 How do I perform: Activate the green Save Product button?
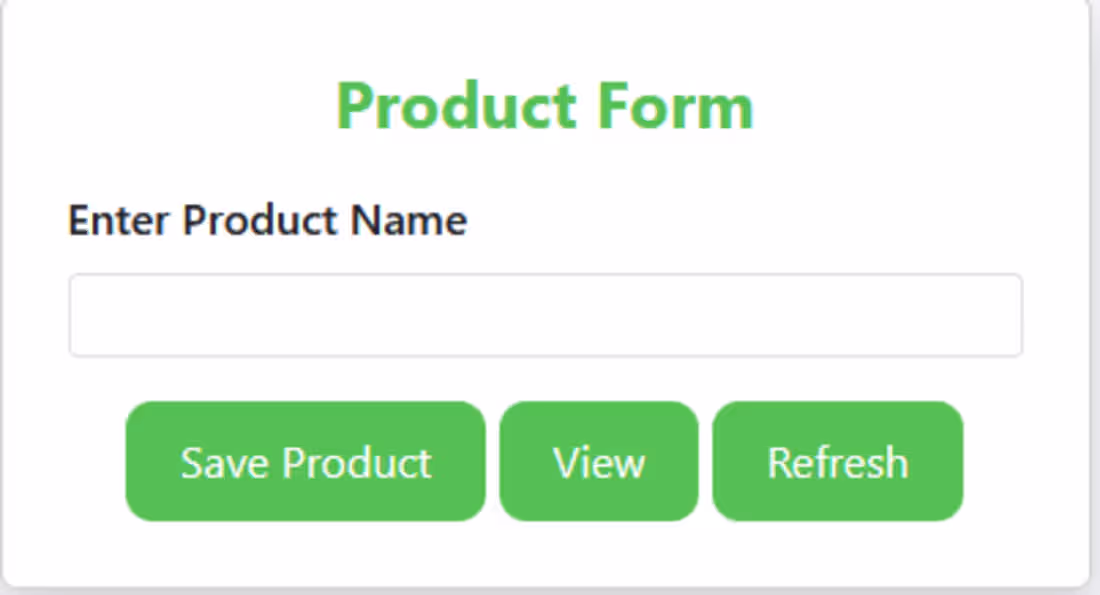pyautogui.click(x=304, y=461)
